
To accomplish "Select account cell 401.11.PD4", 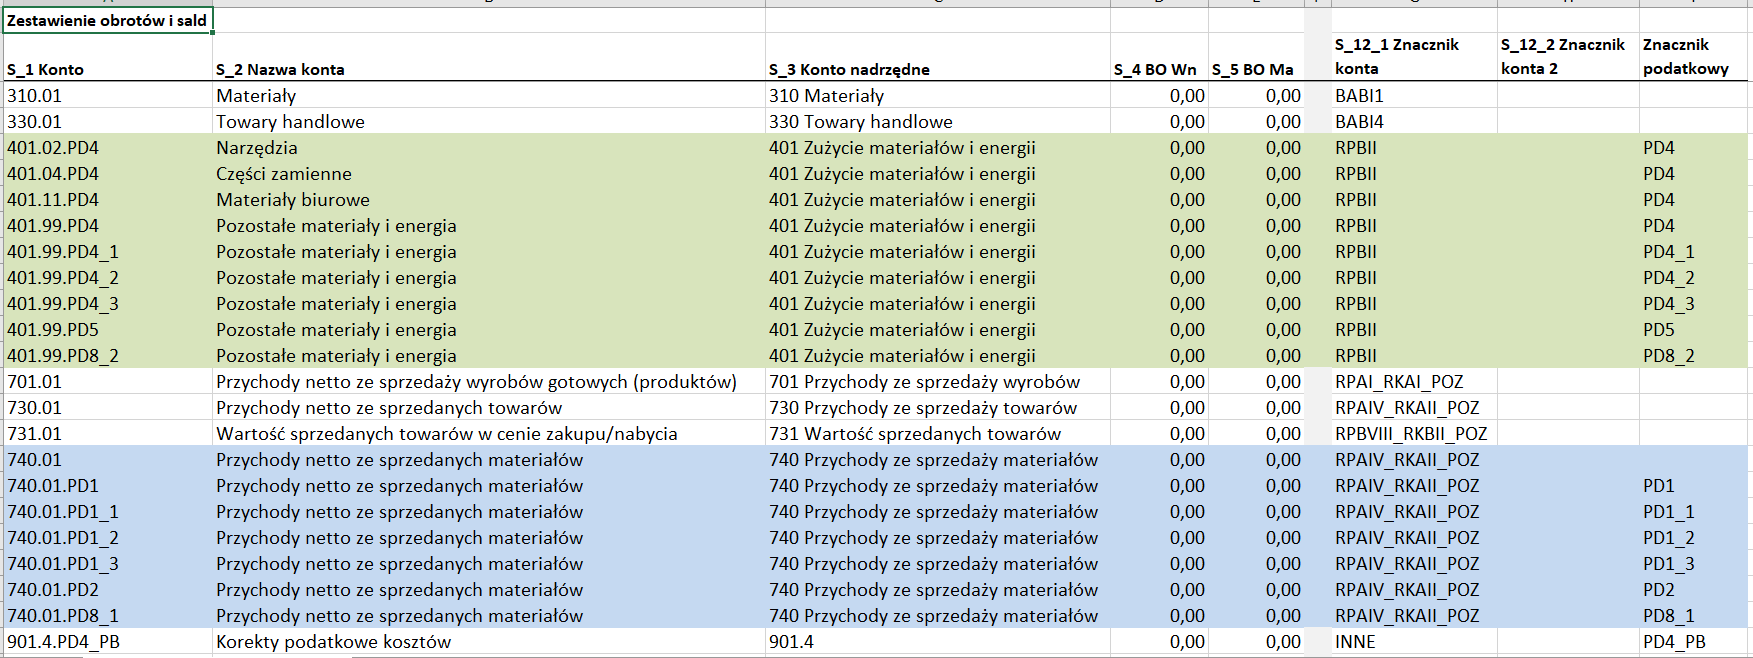I will click(x=107, y=199).
